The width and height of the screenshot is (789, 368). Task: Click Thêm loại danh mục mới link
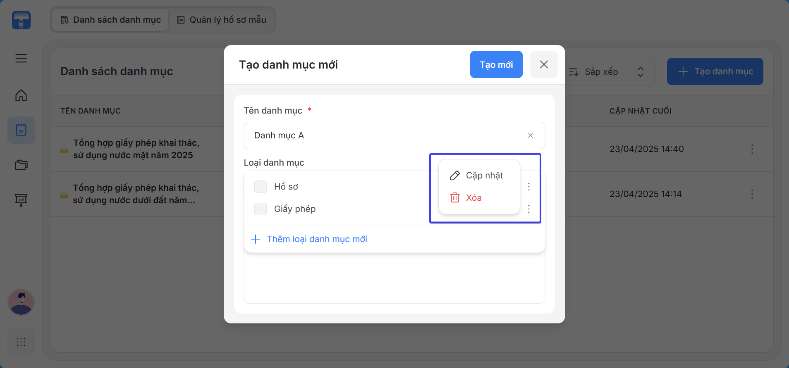click(309, 239)
